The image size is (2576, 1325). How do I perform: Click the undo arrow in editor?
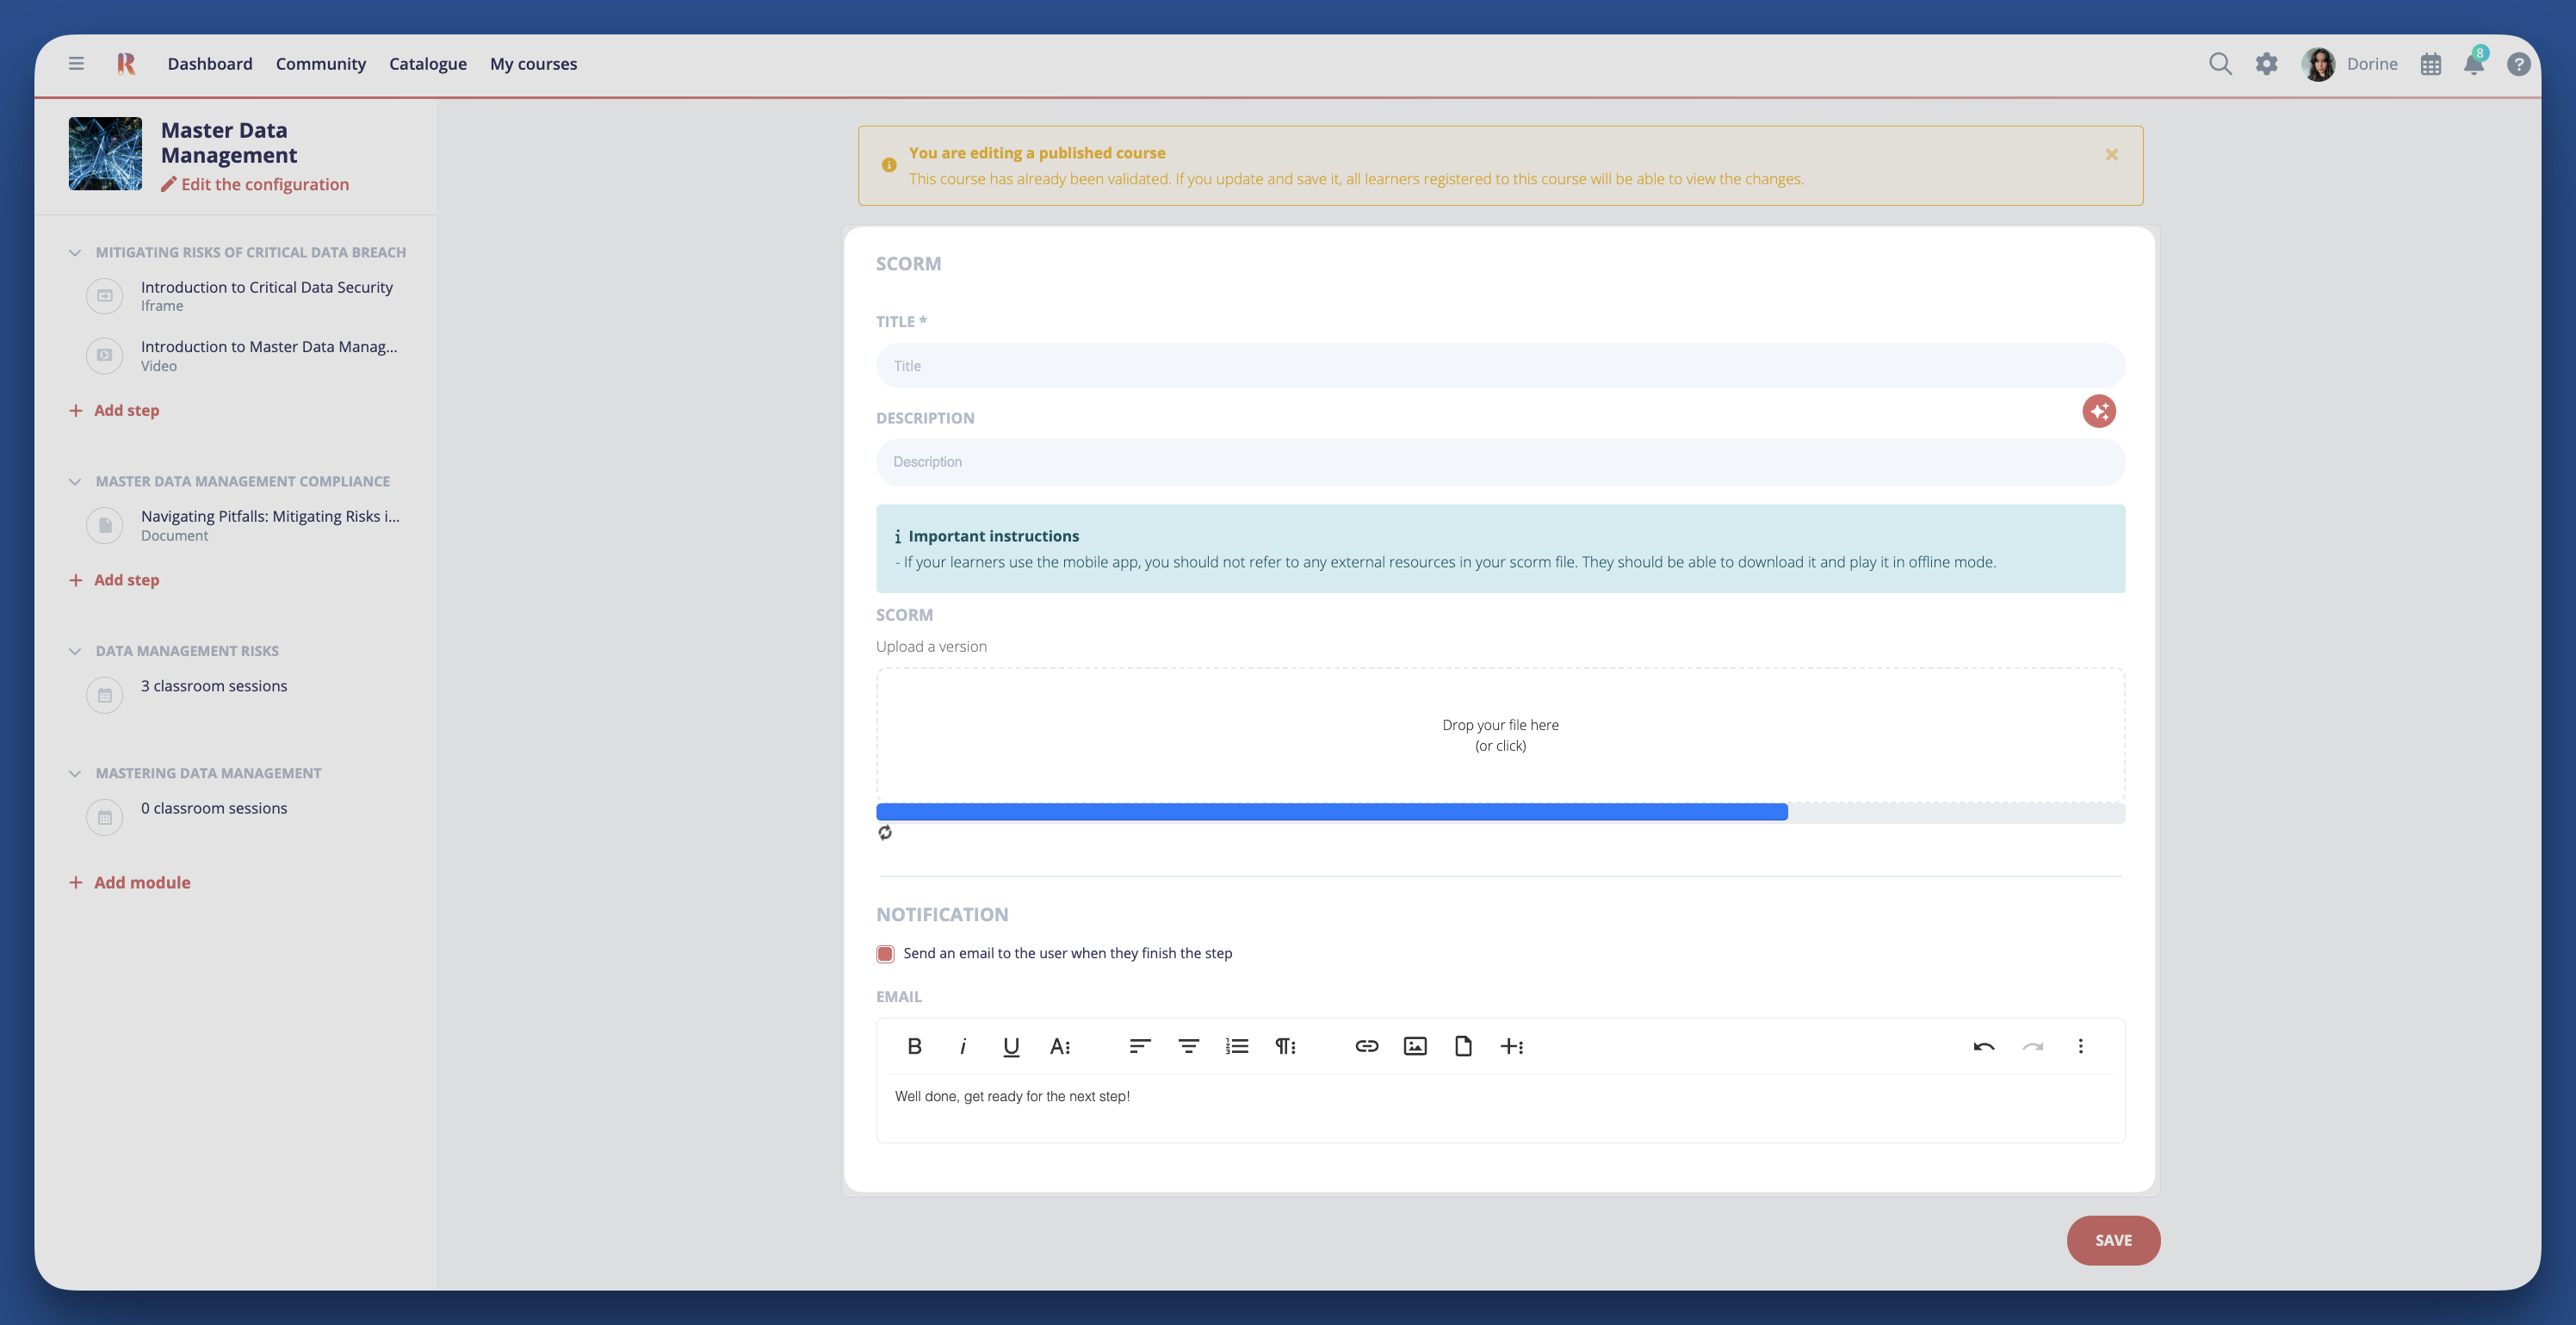1984,1046
